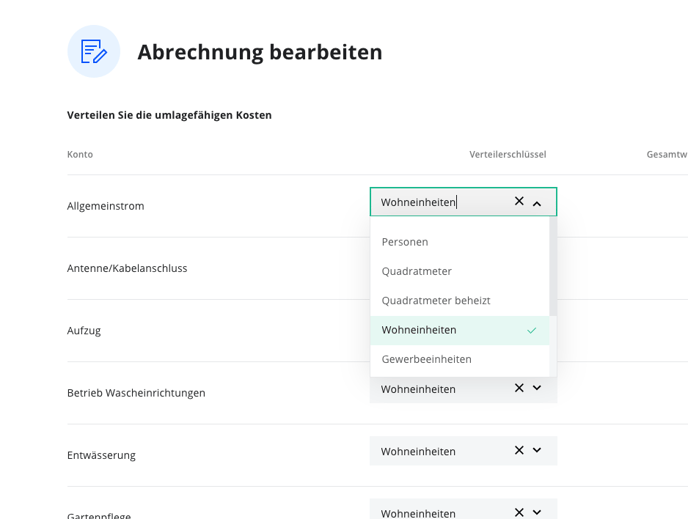Clear the Gartenpflege selection with X
This screenshot has width=688, height=519.
(x=519, y=512)
